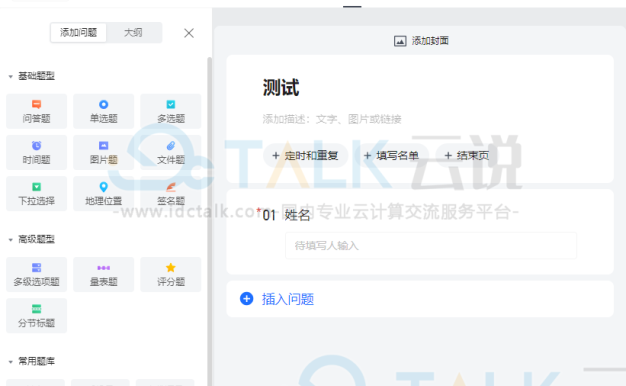Add a 评分题 rating question

click(x=170, y=275)
